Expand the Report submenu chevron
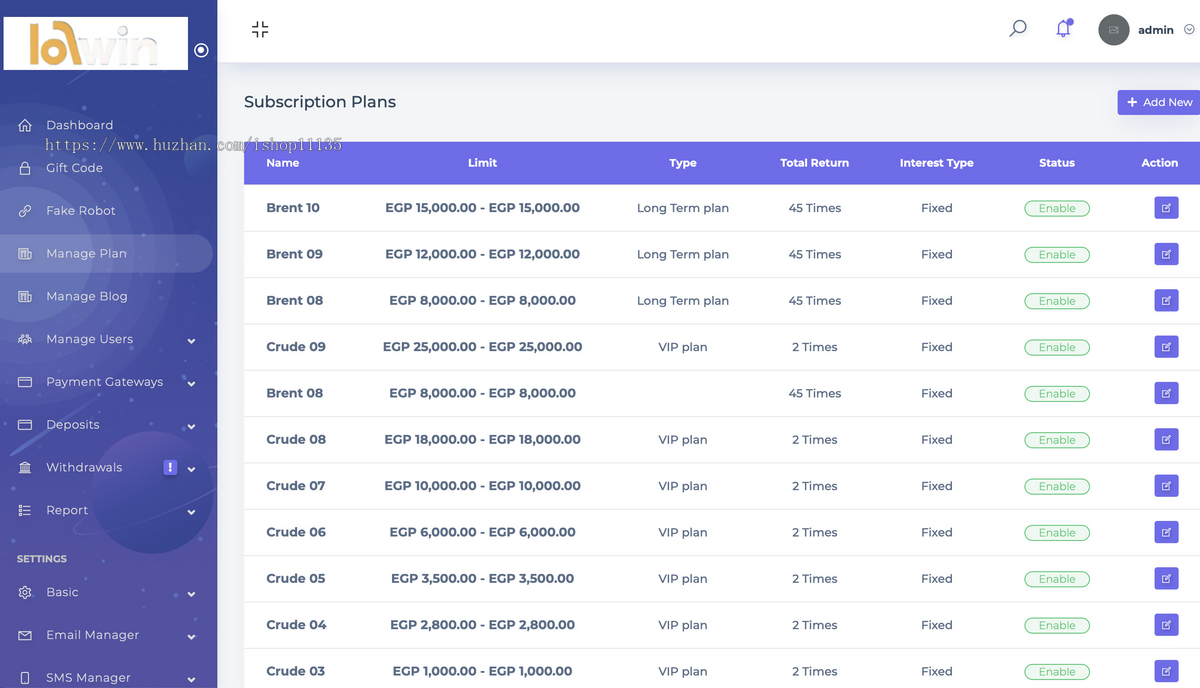1200x688 pixels. [x=191, y=512]
